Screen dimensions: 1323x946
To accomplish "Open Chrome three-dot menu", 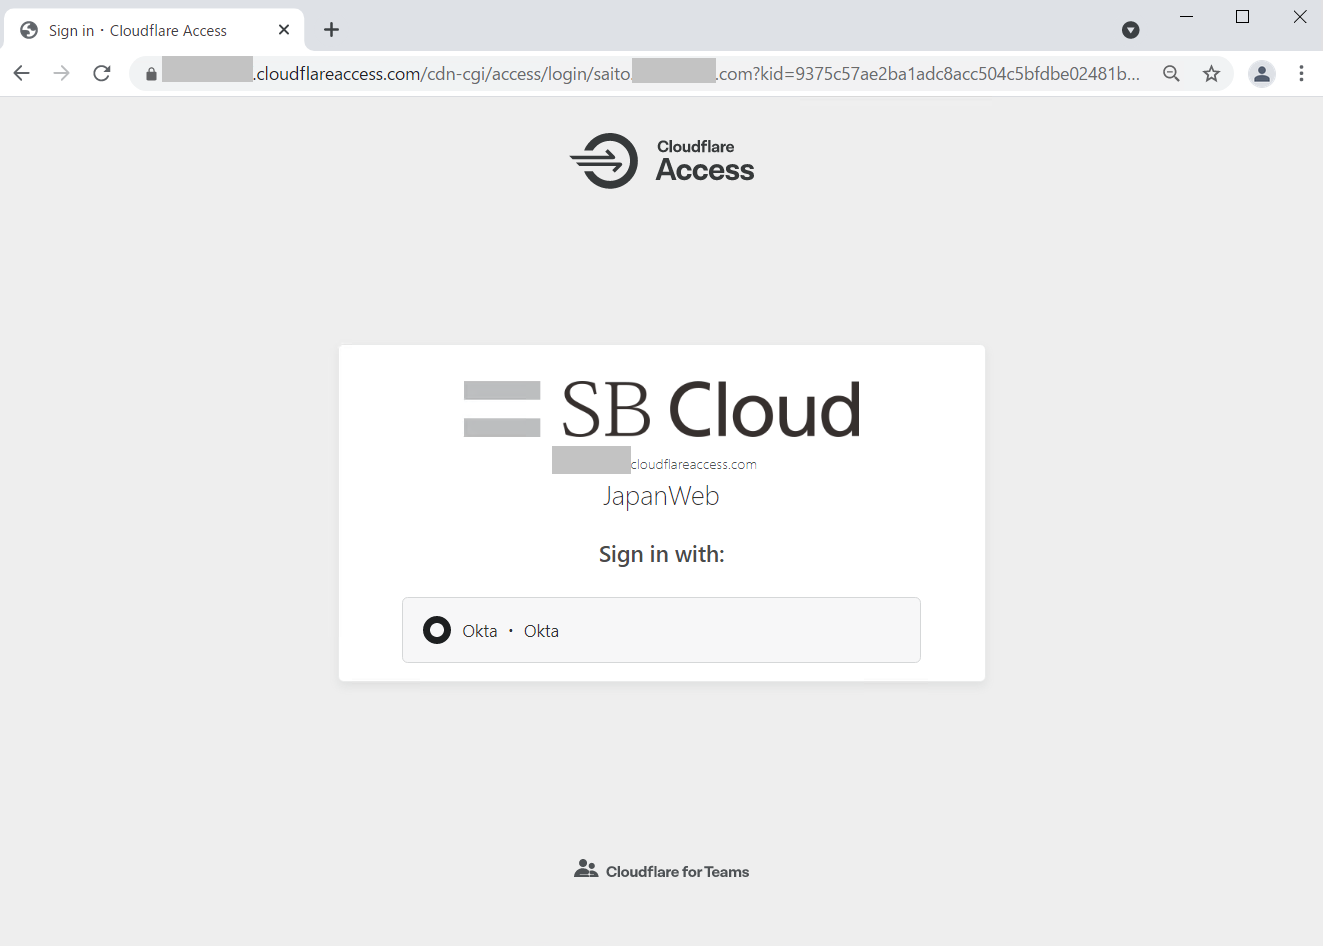I will click(1301, 73).
